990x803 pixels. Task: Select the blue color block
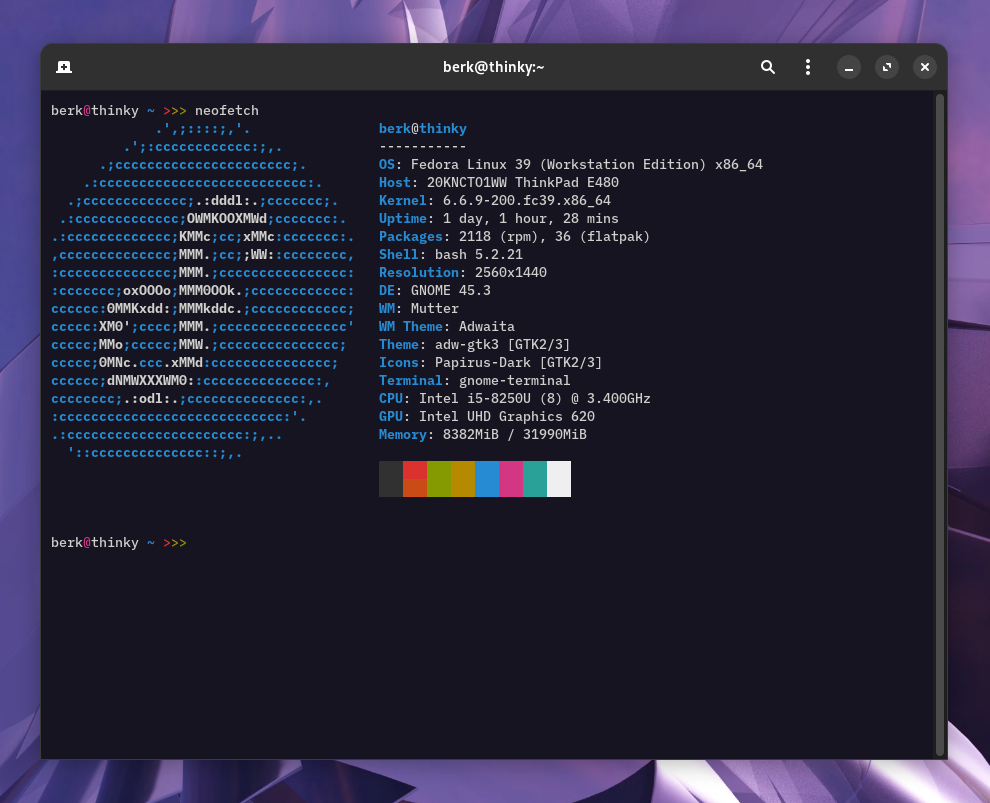point(487,479)
